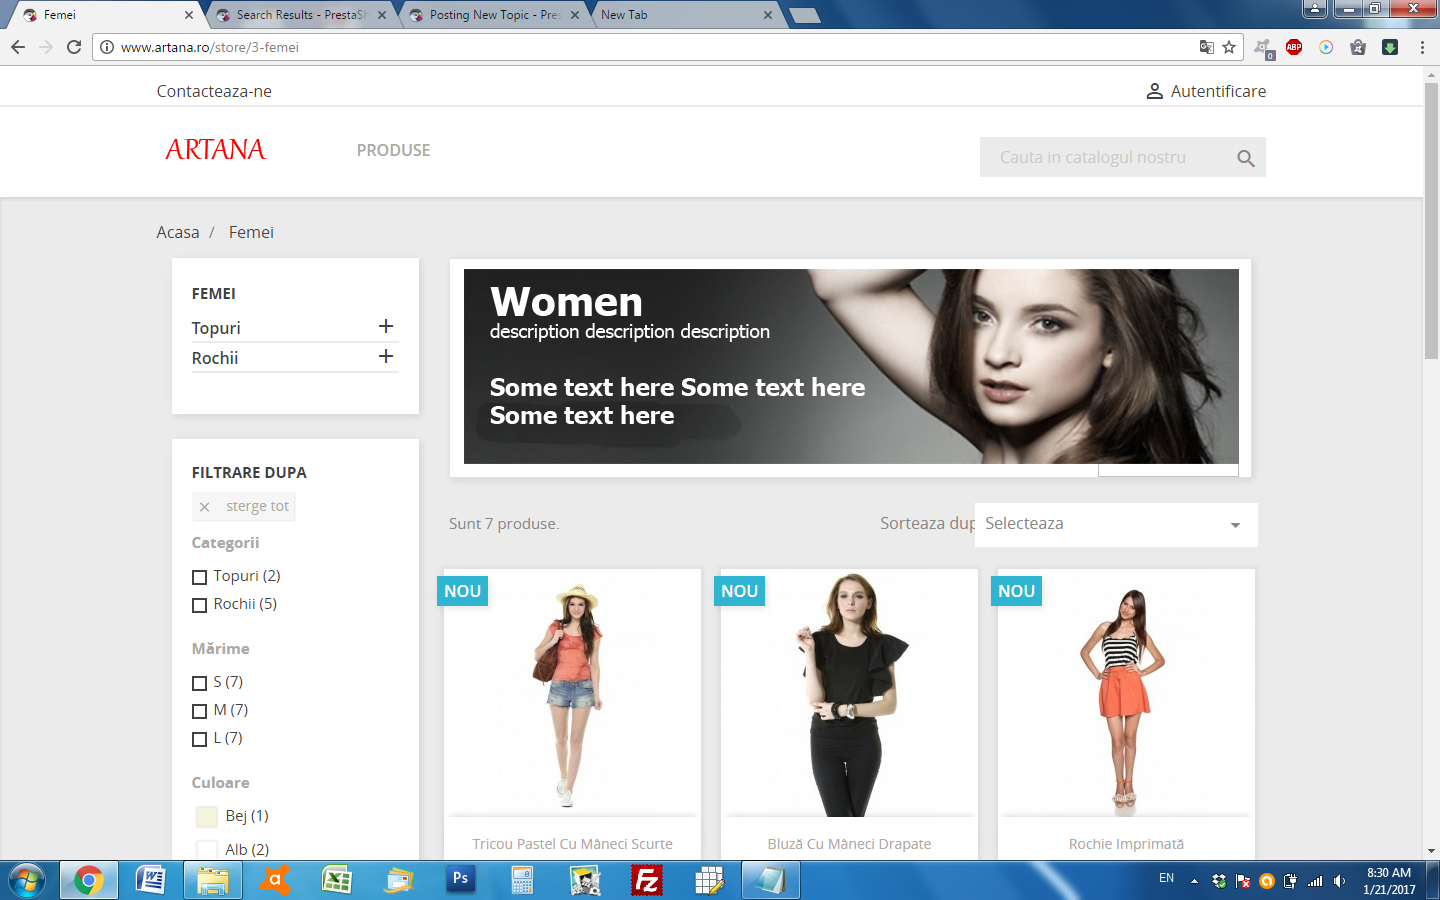Image resolution: width=1440 pixels, height=900 pixels.
Task: Check the Rochii (5) category filter
Action: click(x=199, y=605)
